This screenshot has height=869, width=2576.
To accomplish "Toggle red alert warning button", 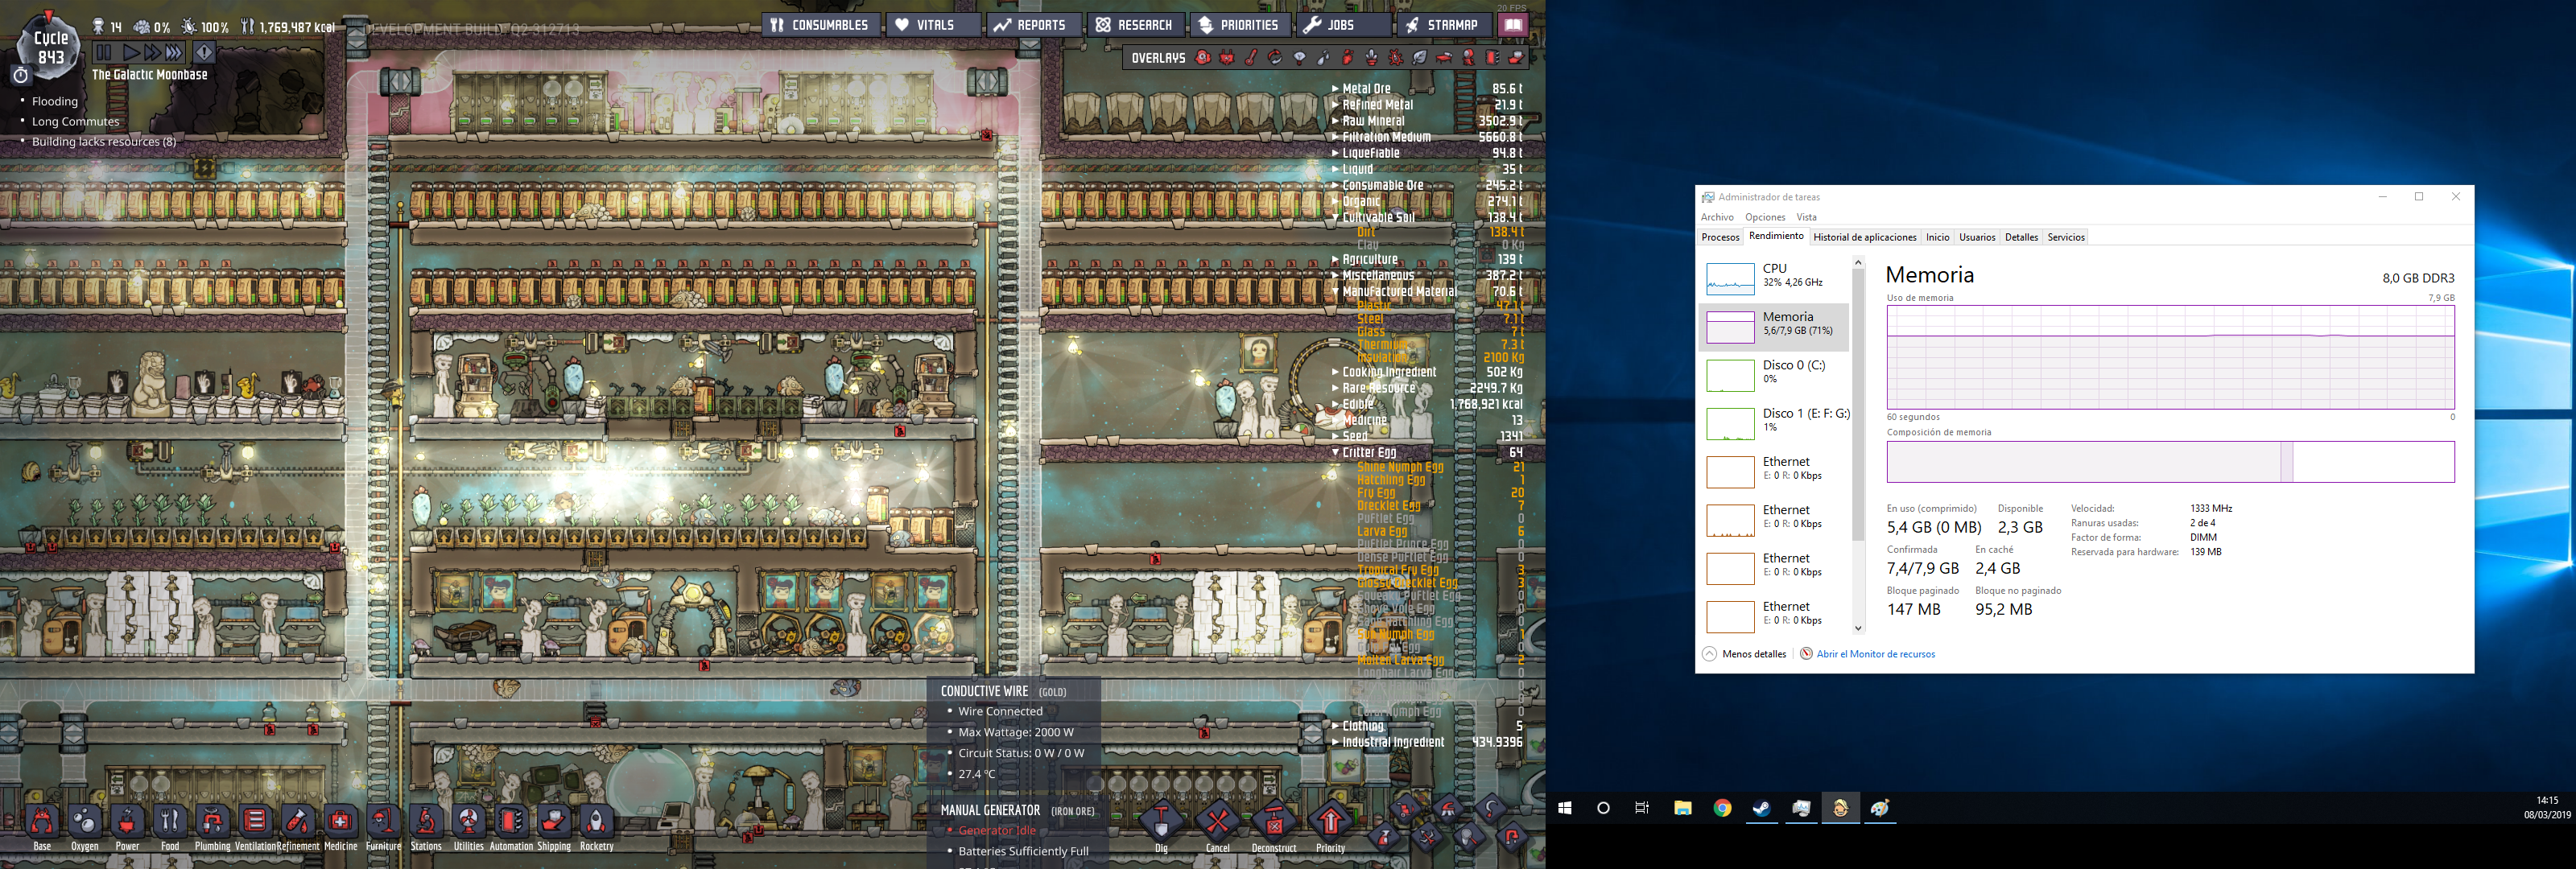I will (x=204, y=52).
